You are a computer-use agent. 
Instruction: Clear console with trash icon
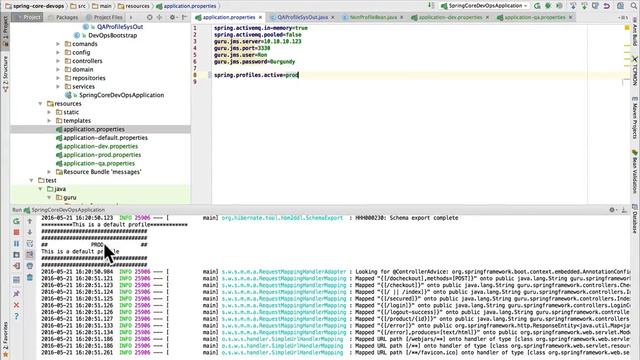[30, 278]
